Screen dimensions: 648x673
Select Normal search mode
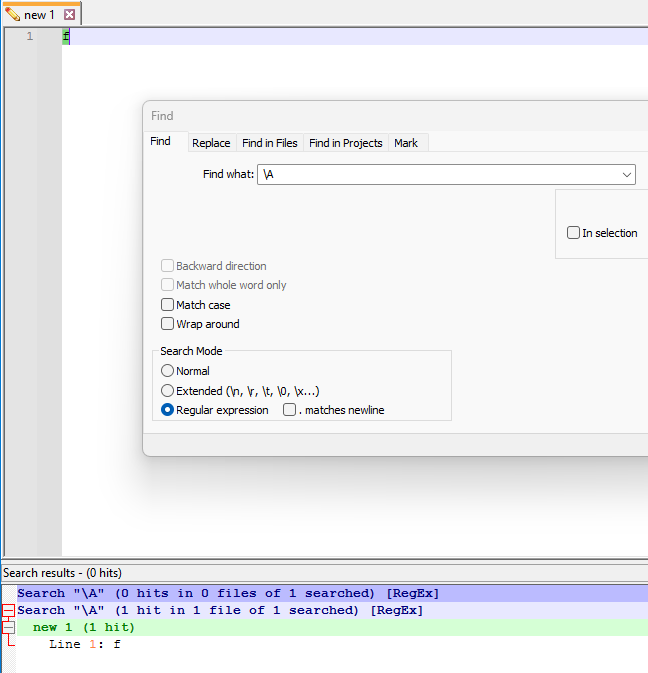(x=168, y=371)
